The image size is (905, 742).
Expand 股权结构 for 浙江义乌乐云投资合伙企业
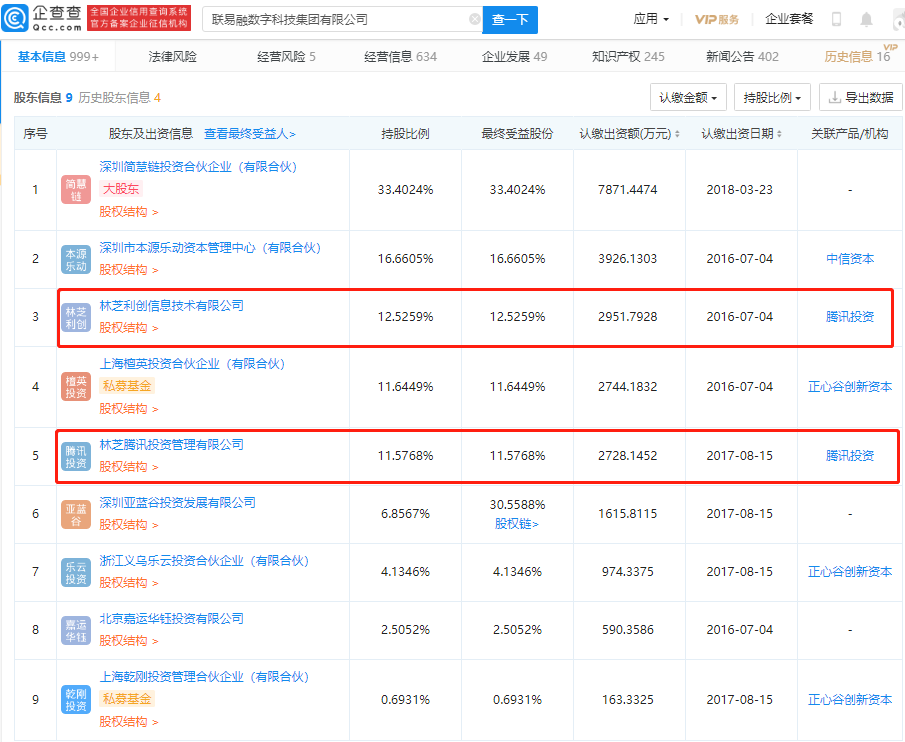pos(128,583)
